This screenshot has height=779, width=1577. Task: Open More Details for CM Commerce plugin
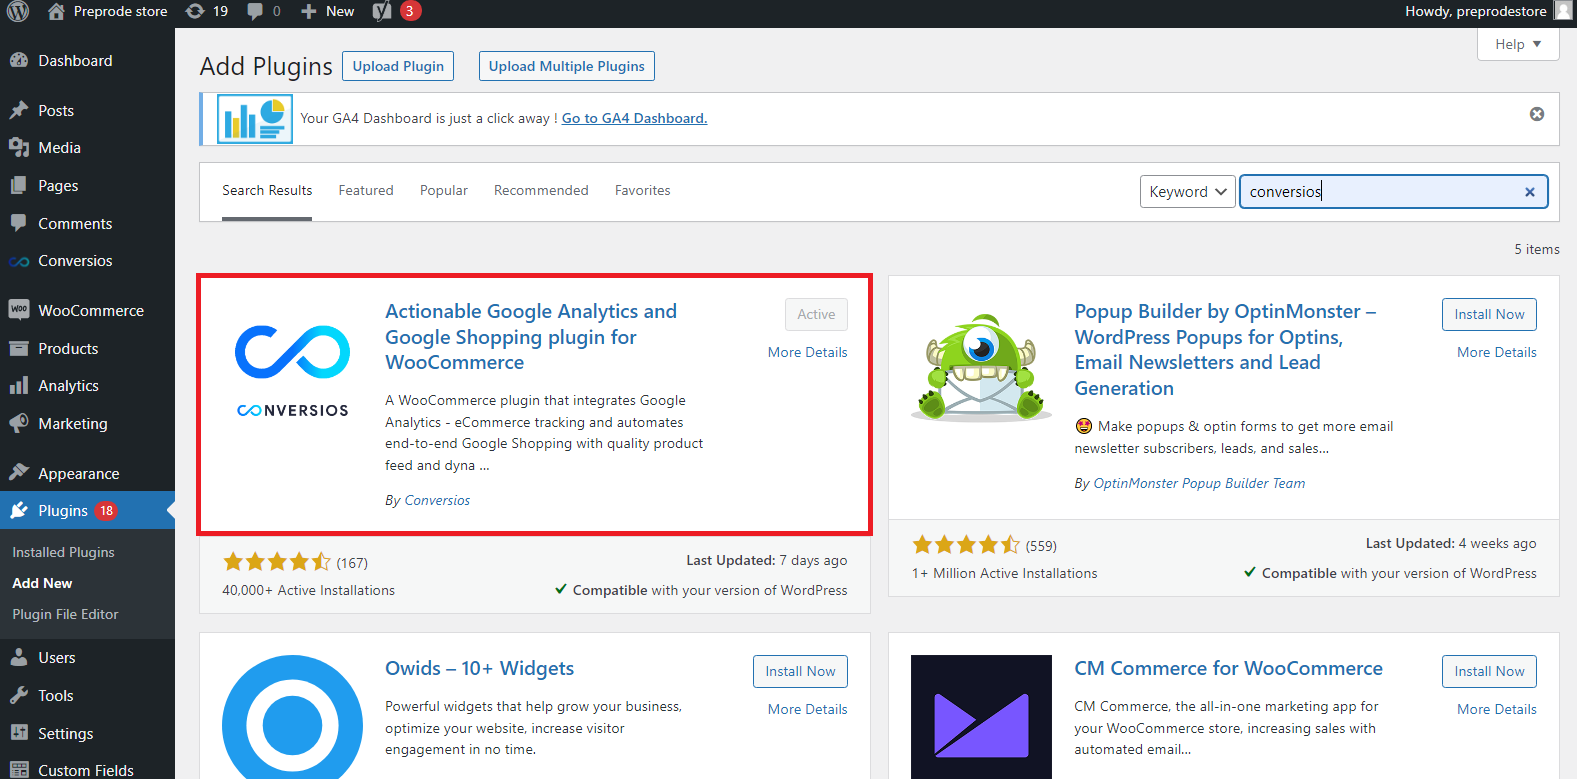point(1497,709)
